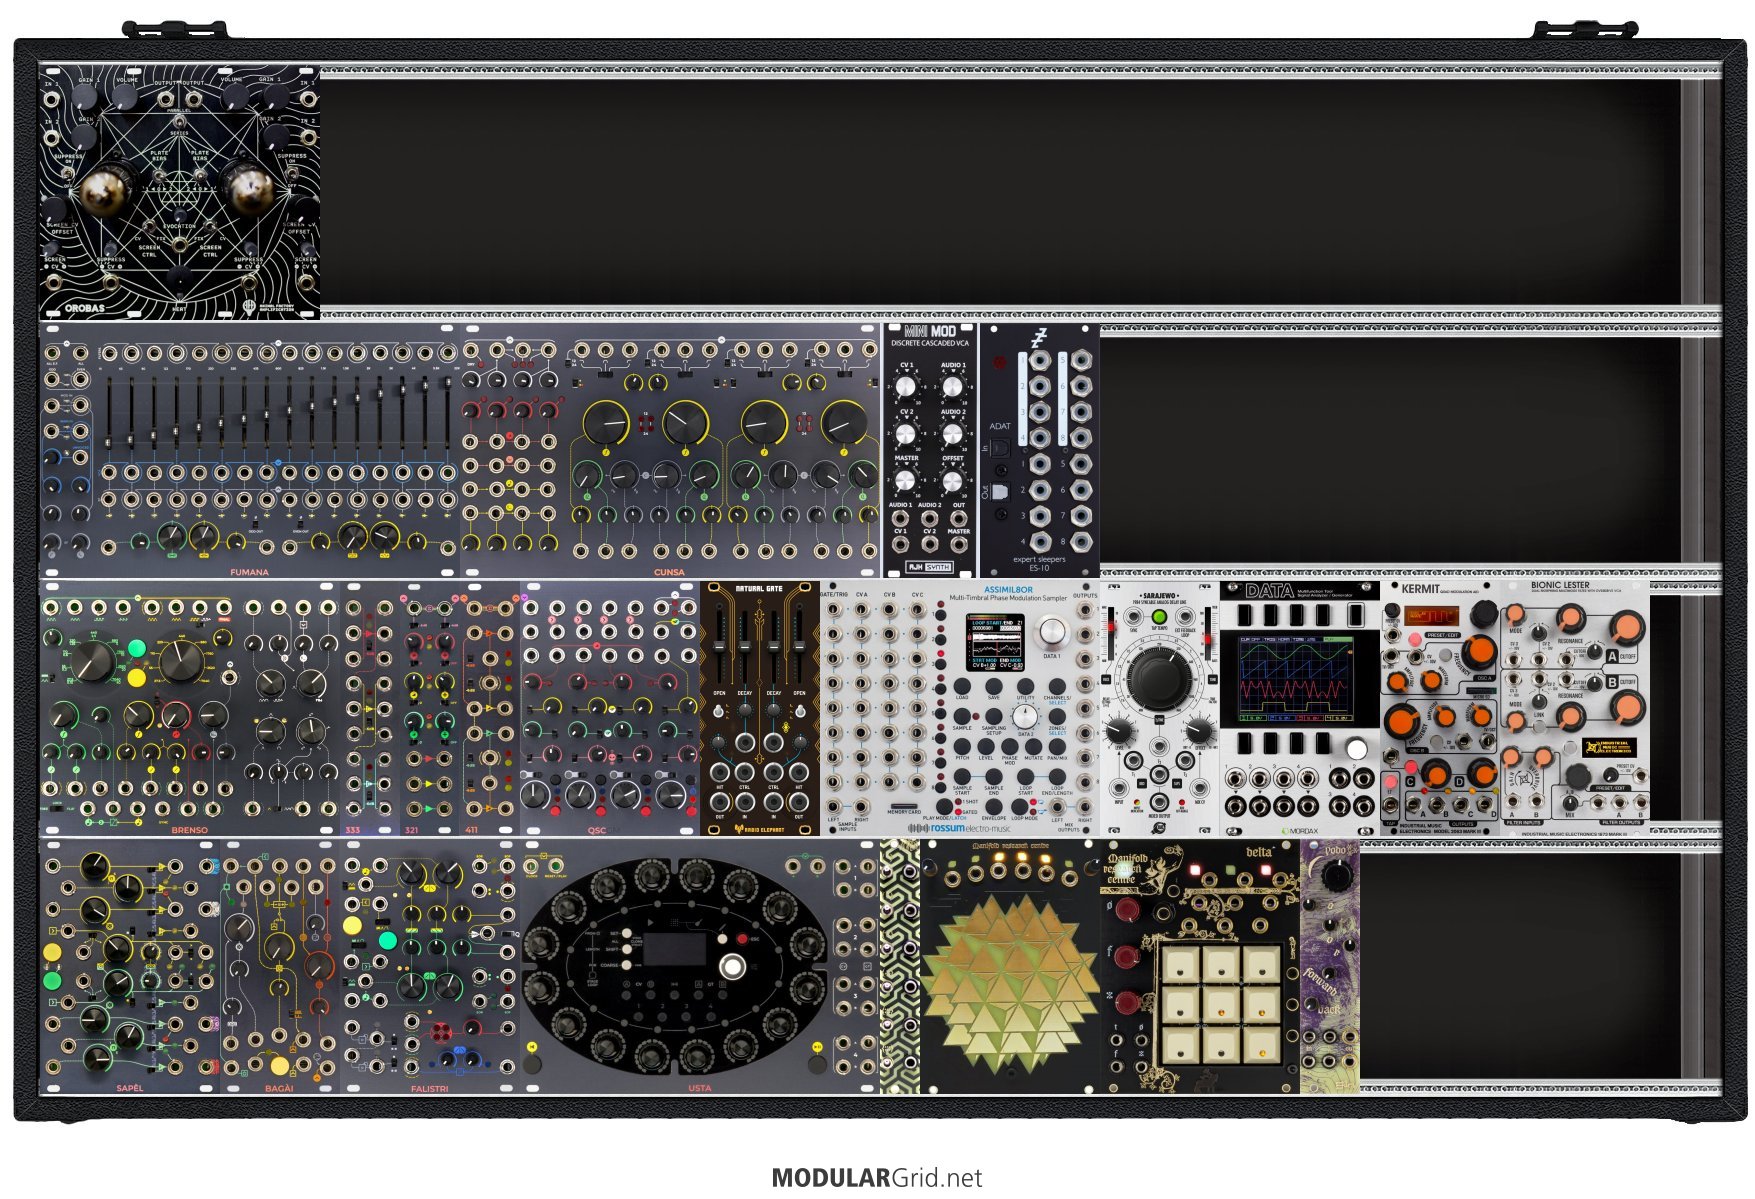Click the red ESC button on Usta
The width and height of the screenshot is (1755, 1199).
tap(741, 939)
